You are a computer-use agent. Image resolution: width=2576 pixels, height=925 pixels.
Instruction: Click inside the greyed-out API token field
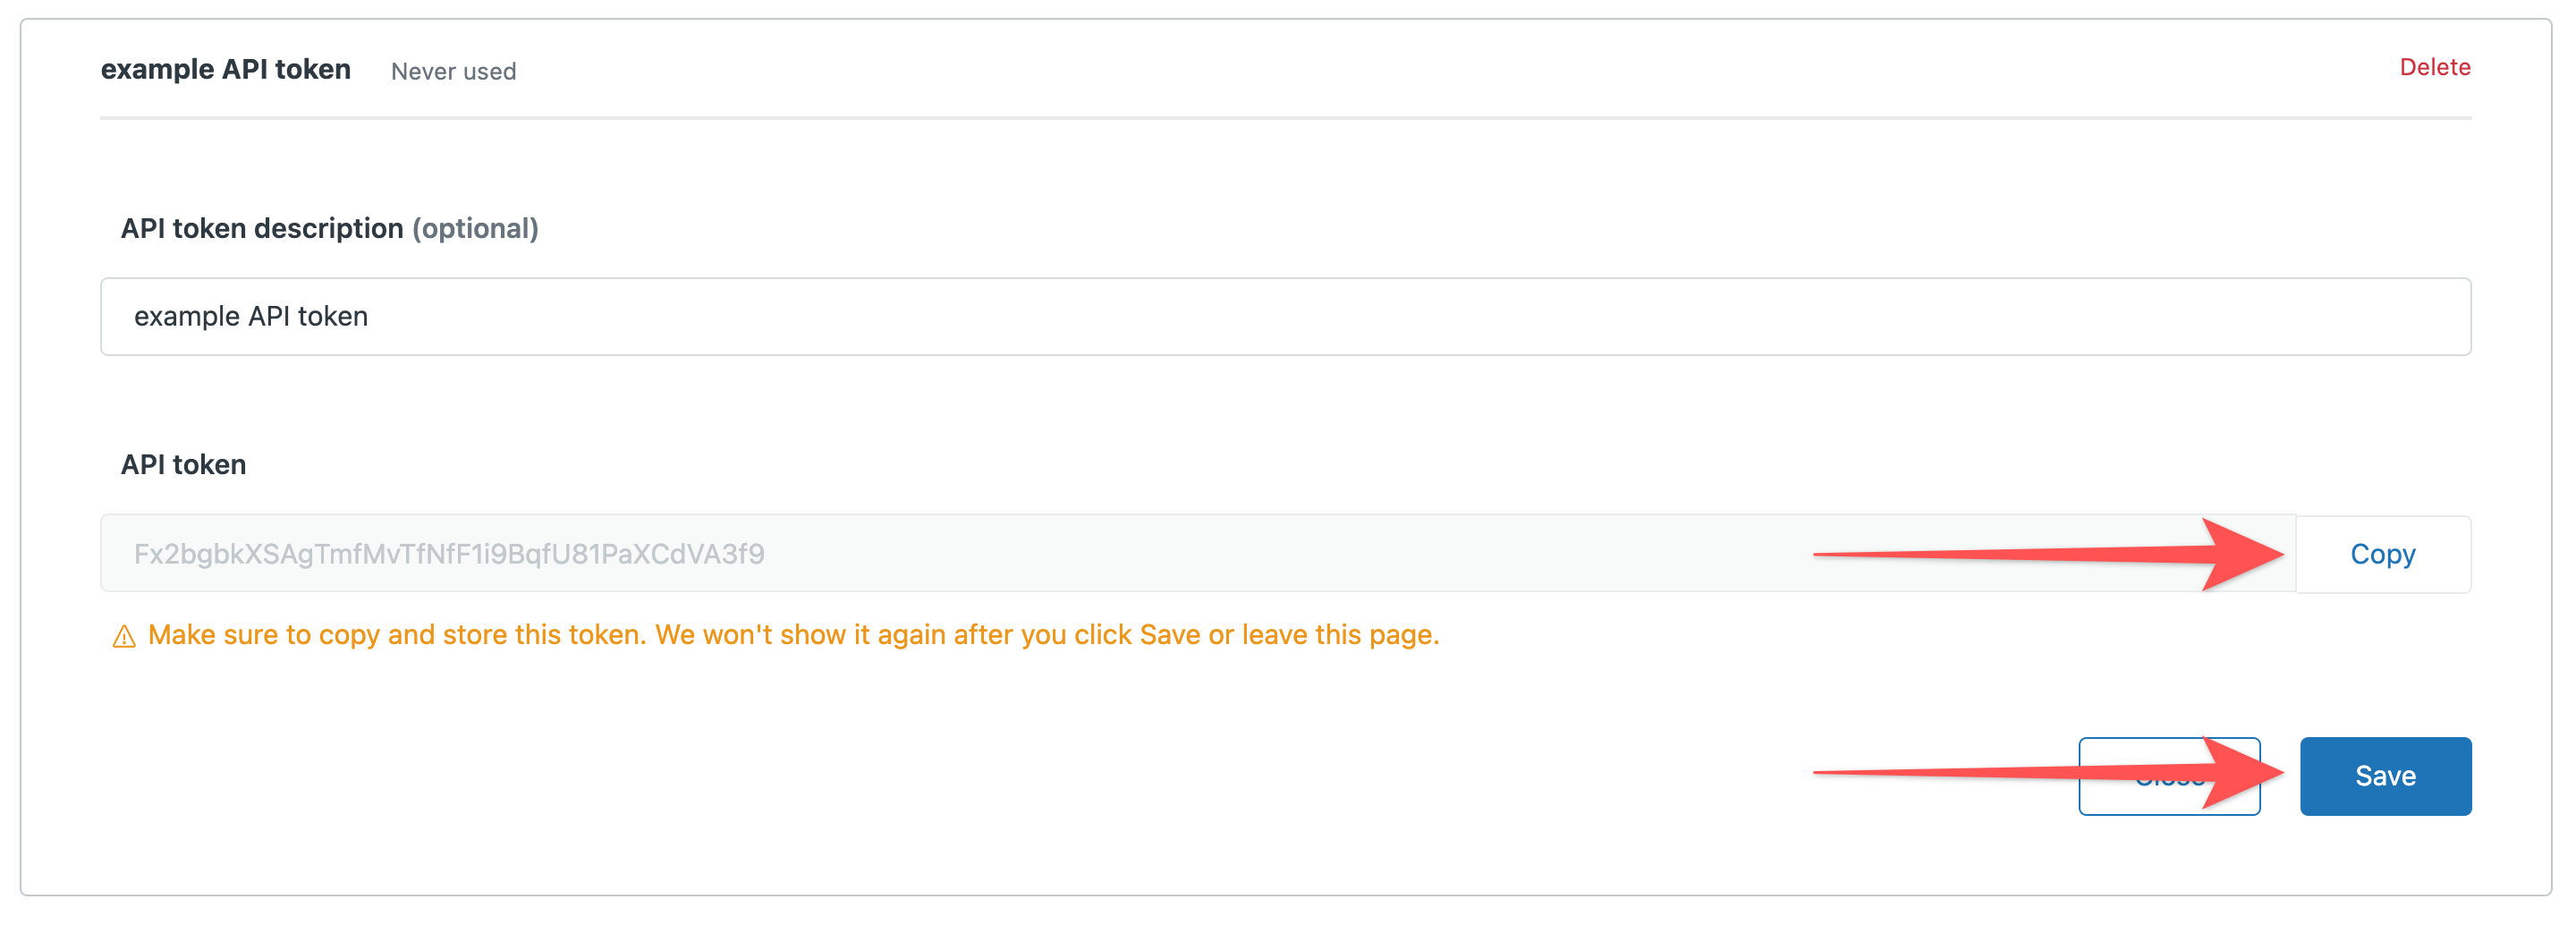pyautogui.click(x=1198, y=553)
